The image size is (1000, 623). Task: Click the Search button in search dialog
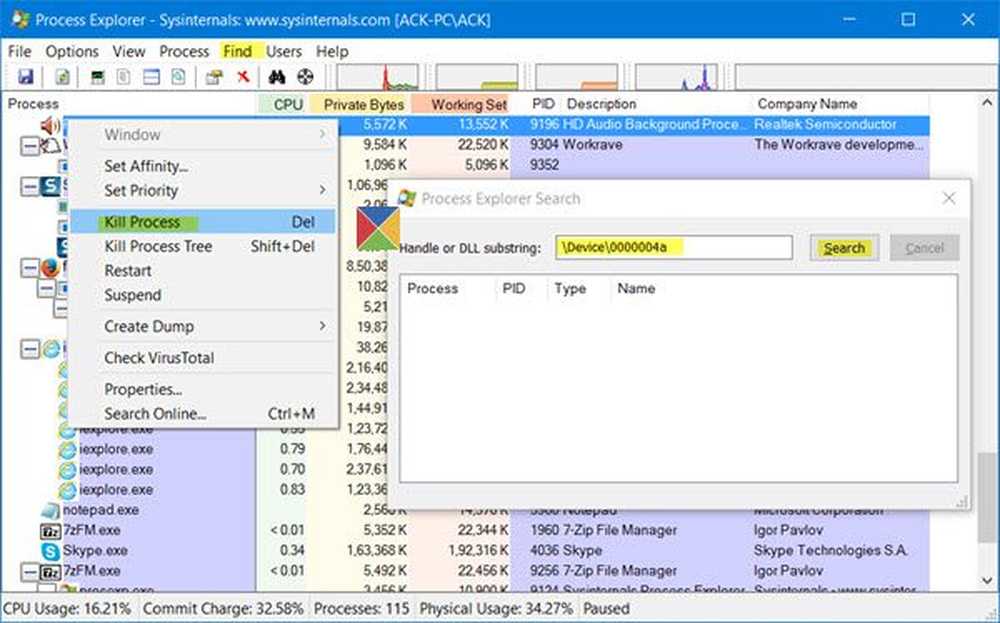(844, 248)
